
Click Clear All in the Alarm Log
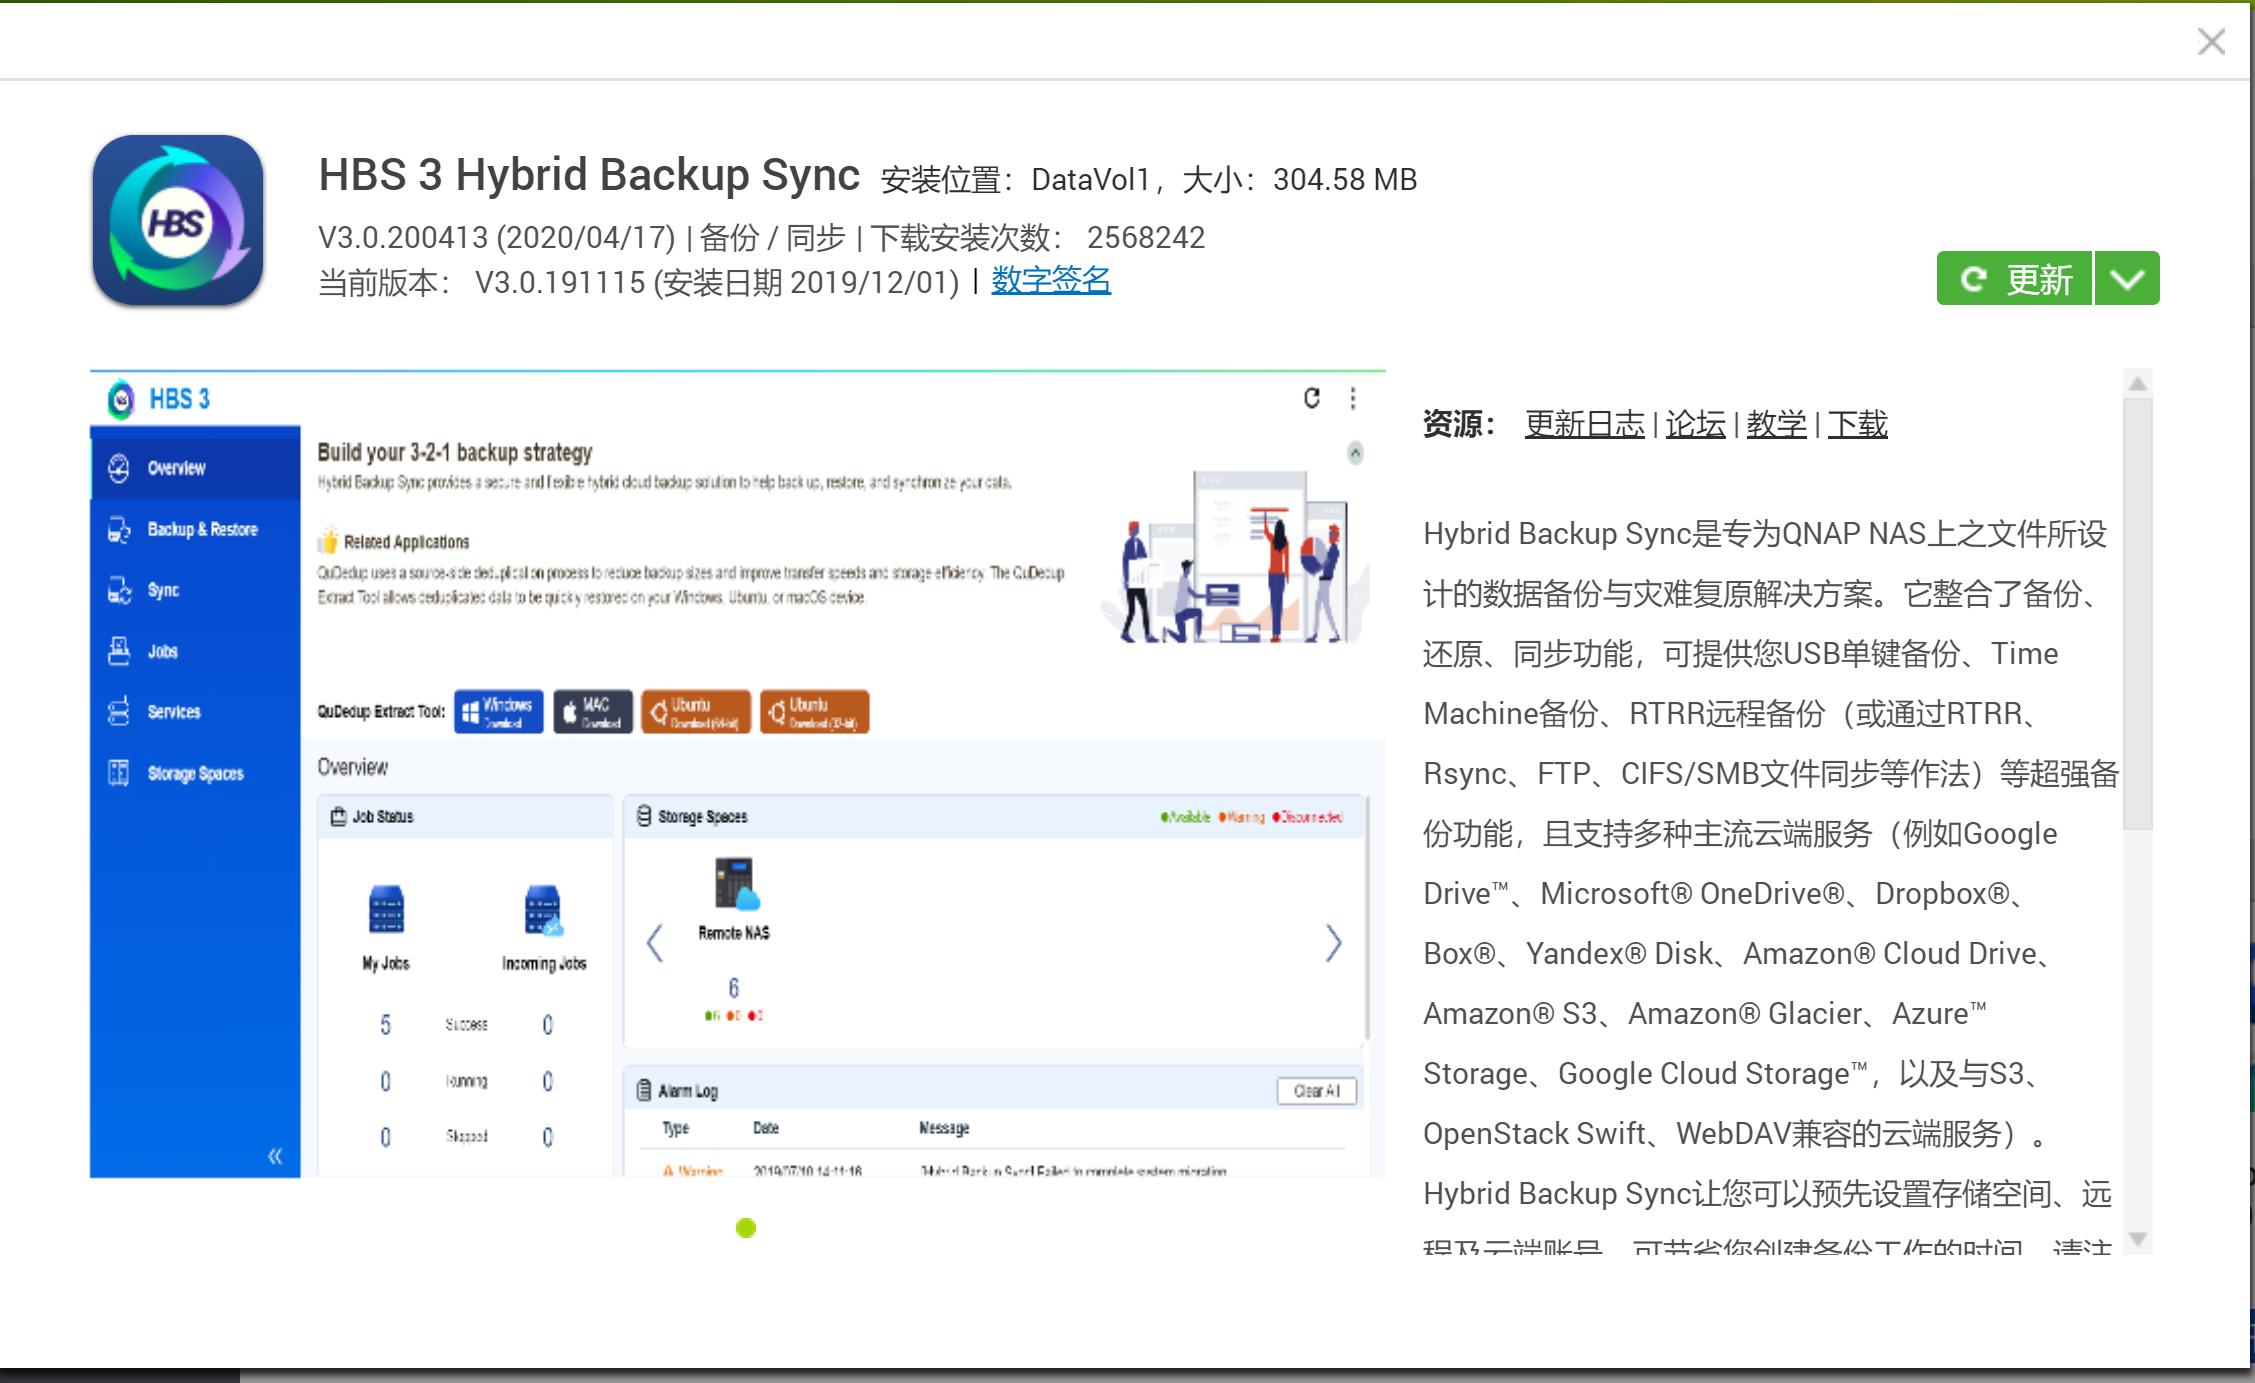(x=1315, y=1091)
